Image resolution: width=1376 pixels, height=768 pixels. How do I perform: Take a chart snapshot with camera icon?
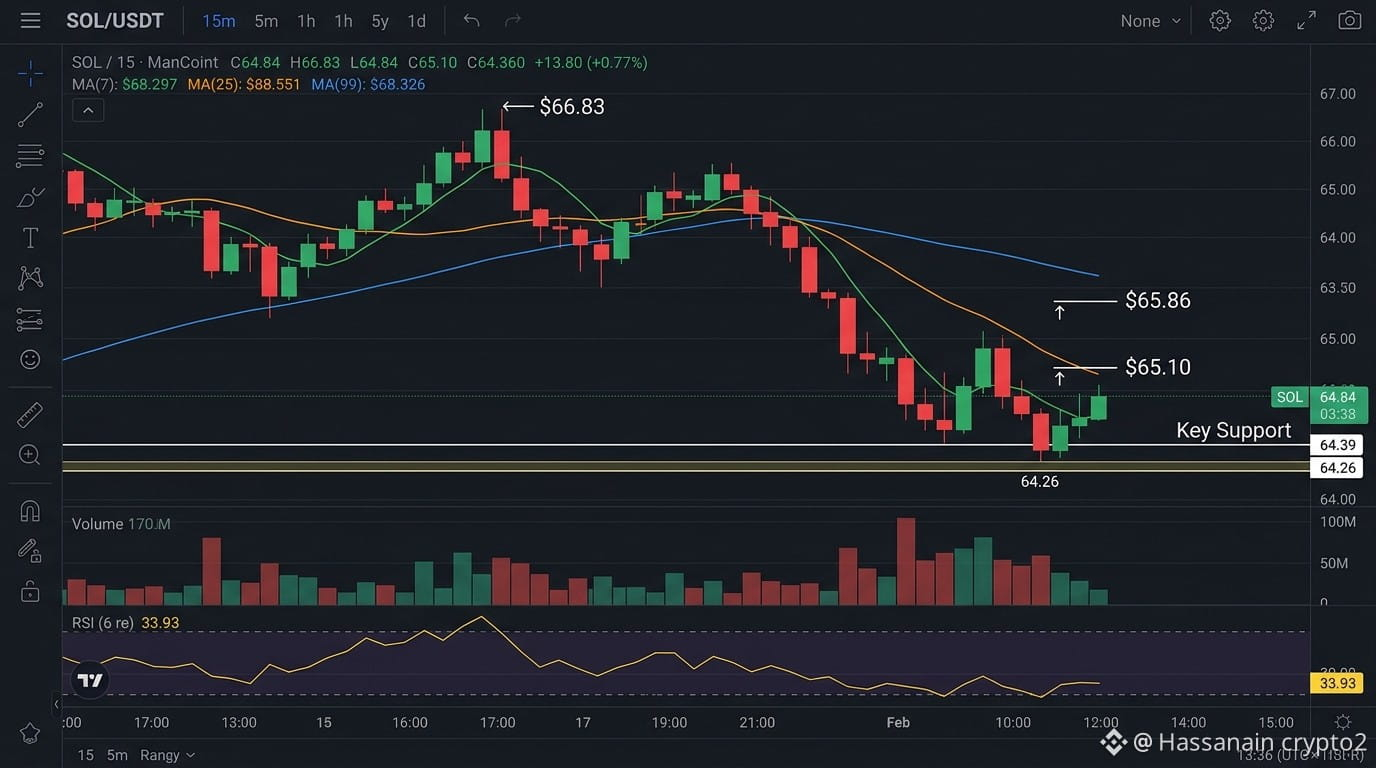pyautogui.click(x=1350, y=21)
